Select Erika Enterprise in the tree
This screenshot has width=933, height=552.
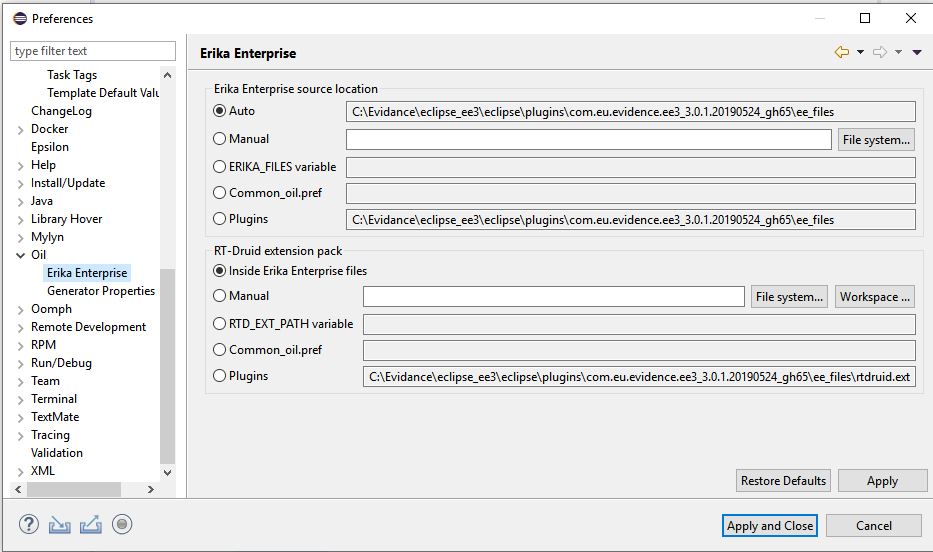[x=87, y=272]
